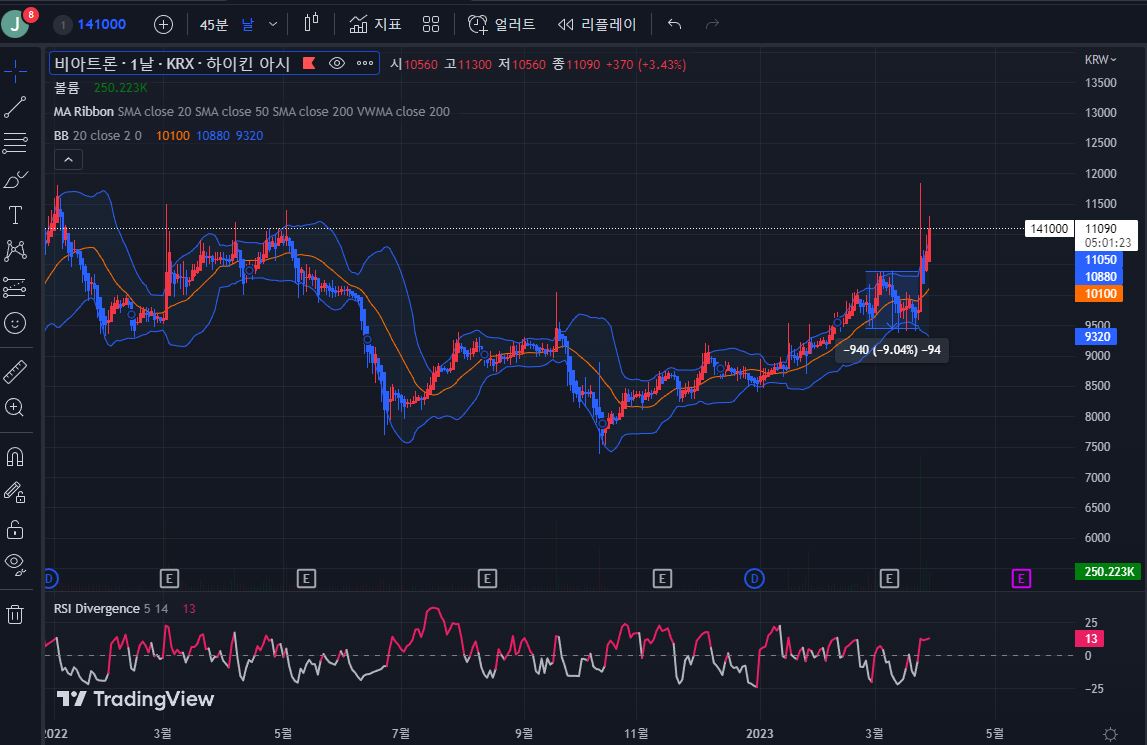Activate the zoom in tool
Screen dimensions: 1147x745
15,407
